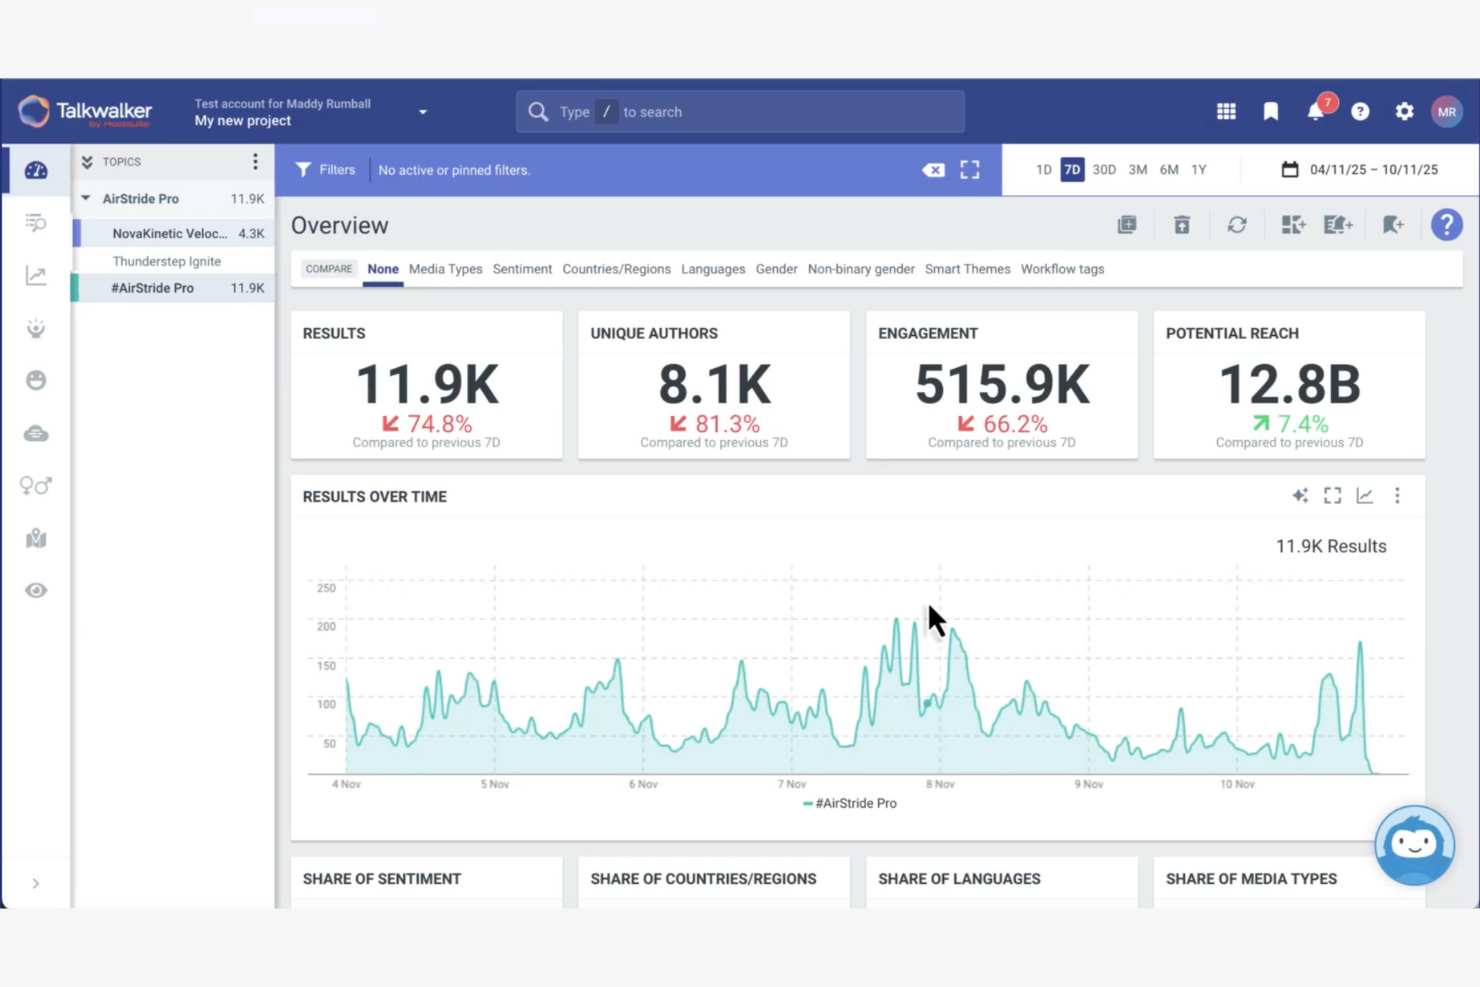Open the blue help circle in Overview
The width and height of the screenshot is (1480, 987).
[x=1447, y=225]
